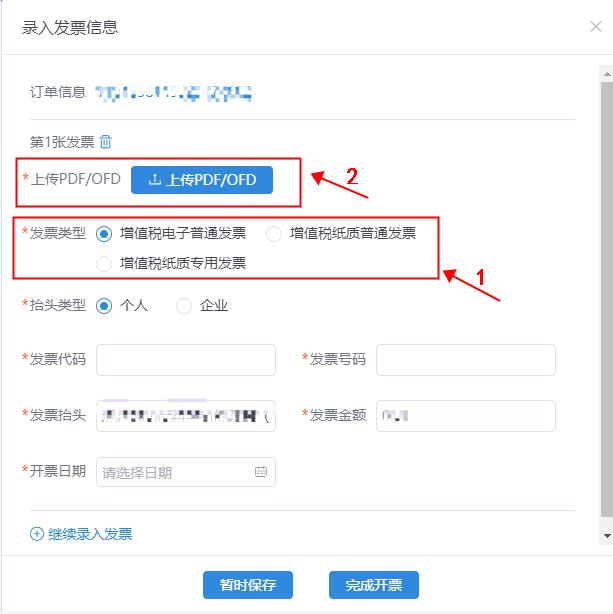The image size is (613, 614).
Task: Click 继续录入发票 link
Action: [x=81, y=534]
